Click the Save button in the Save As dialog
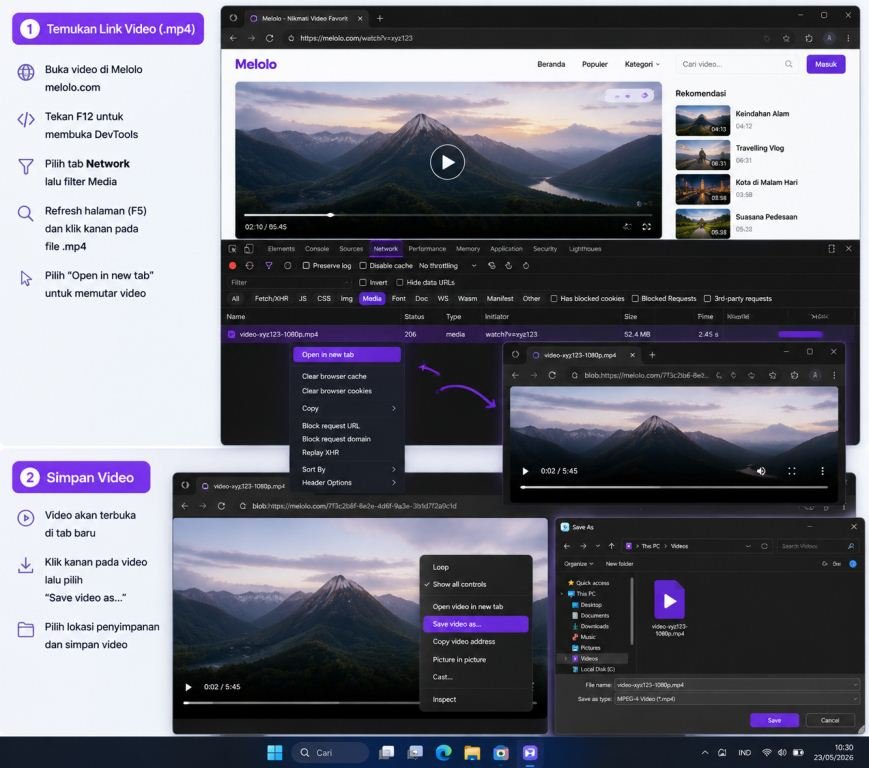Viewport: 869px width, 768px height. [774, 720]
